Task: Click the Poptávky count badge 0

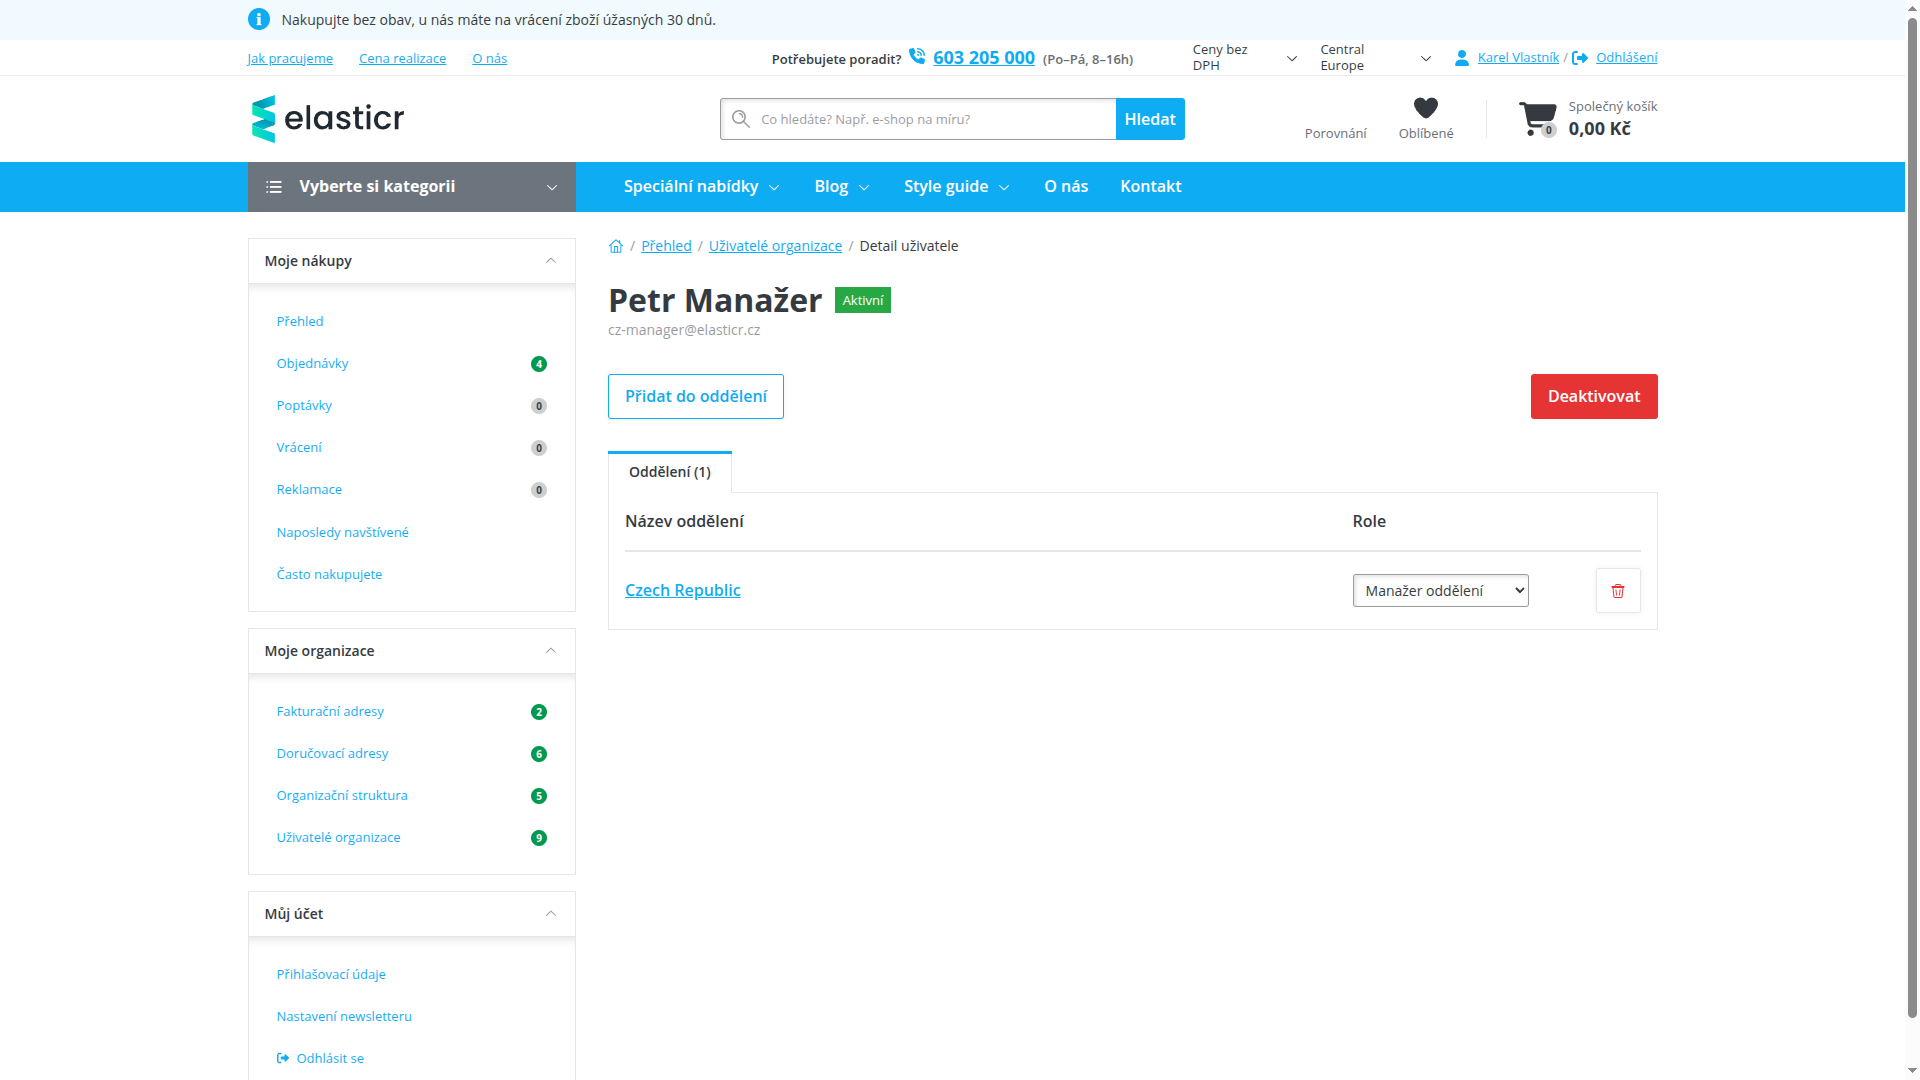Action: 539,406
